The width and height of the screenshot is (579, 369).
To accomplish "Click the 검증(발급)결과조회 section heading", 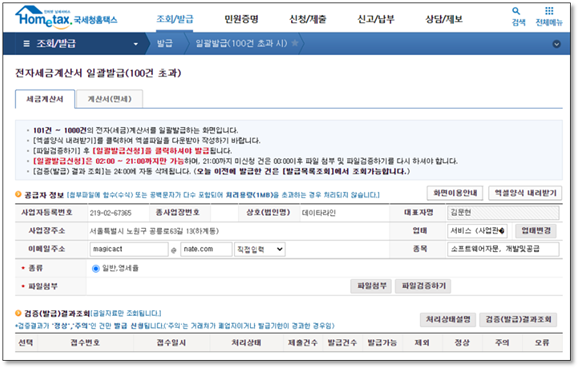I will 57,314.
